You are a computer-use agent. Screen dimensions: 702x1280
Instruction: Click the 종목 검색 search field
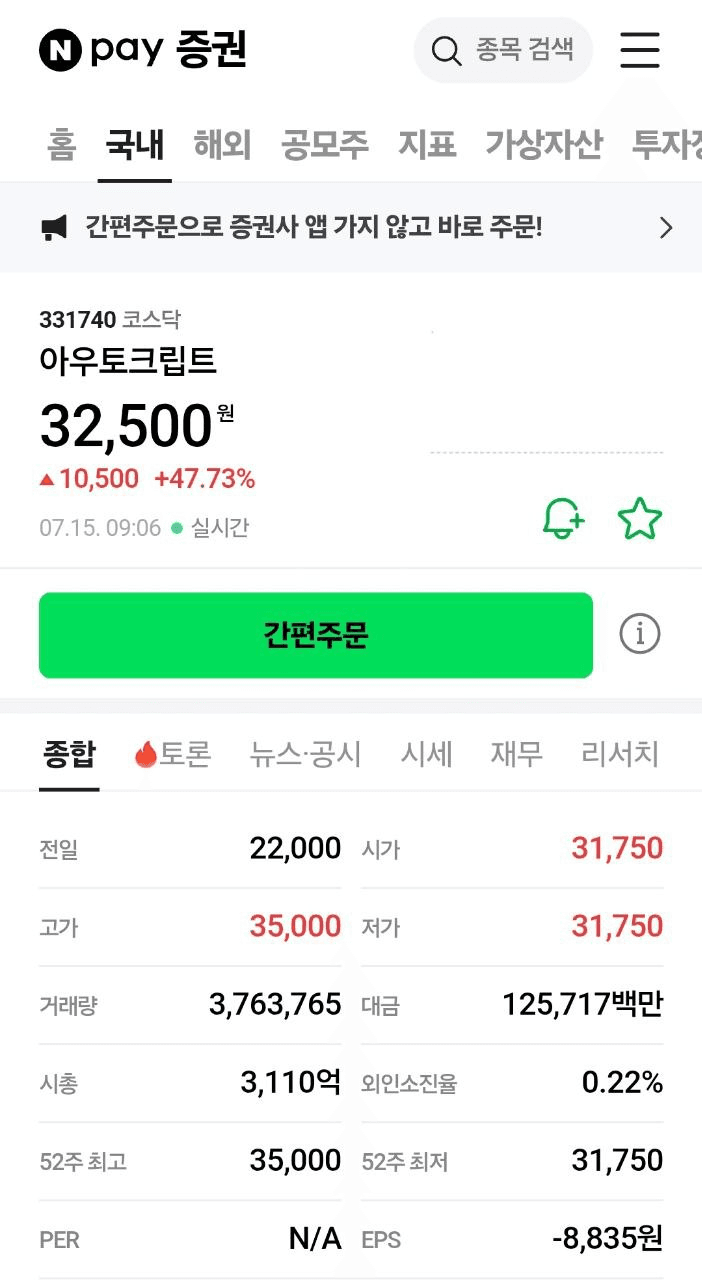pyautogui.click(x=503, y=50)
